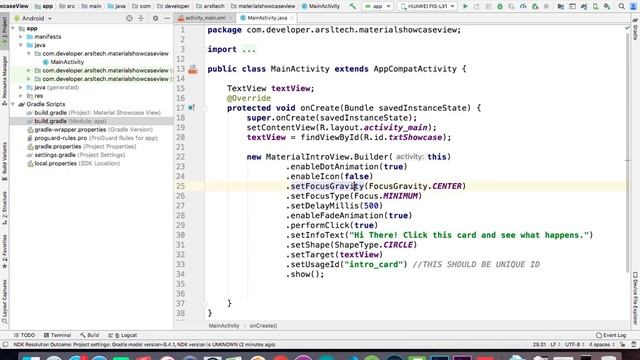Click override gutter icon on line 17

191,108
